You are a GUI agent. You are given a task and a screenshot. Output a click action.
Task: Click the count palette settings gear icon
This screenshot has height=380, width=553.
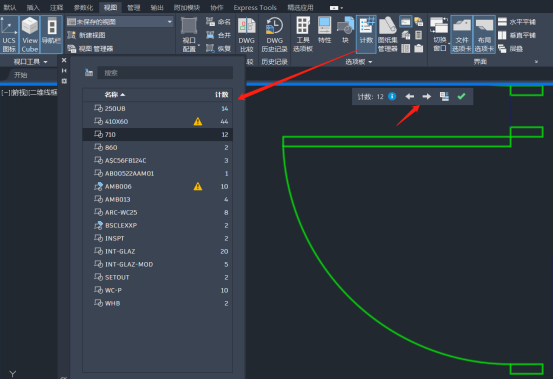[x=64, y=81]
